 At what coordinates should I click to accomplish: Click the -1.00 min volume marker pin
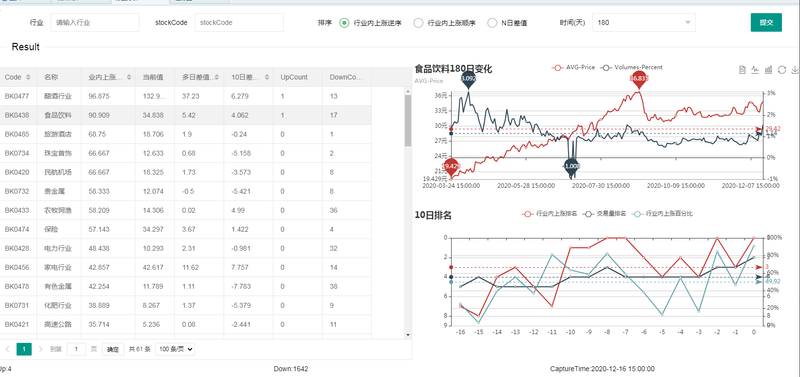coord(571,167)
